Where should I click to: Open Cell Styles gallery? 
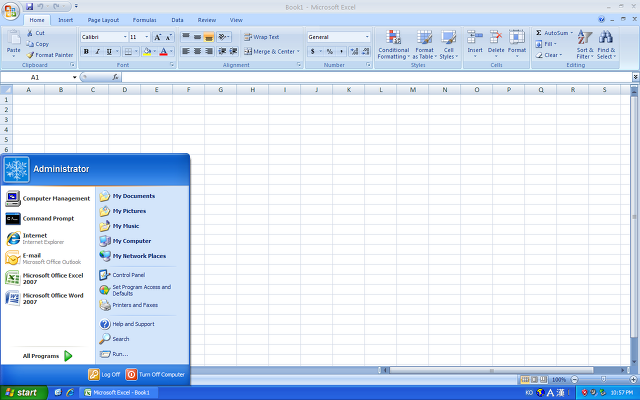tap(449, 45)
